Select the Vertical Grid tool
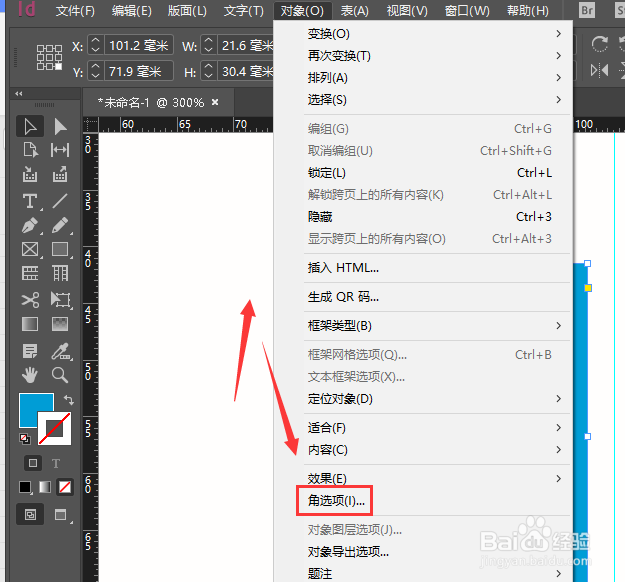The width and height of the screenshot is (625, 582). click(x=60, y=273)
